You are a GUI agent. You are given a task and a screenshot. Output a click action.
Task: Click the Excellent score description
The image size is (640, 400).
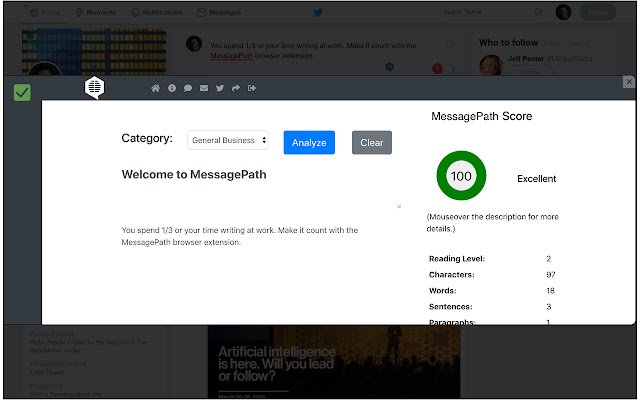(x=536, y=179)
